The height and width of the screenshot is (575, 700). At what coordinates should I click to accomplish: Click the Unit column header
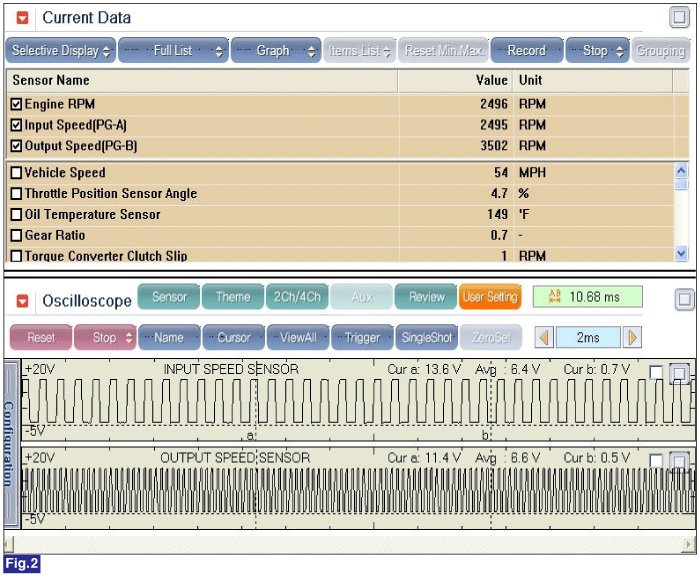coord(593,80)
